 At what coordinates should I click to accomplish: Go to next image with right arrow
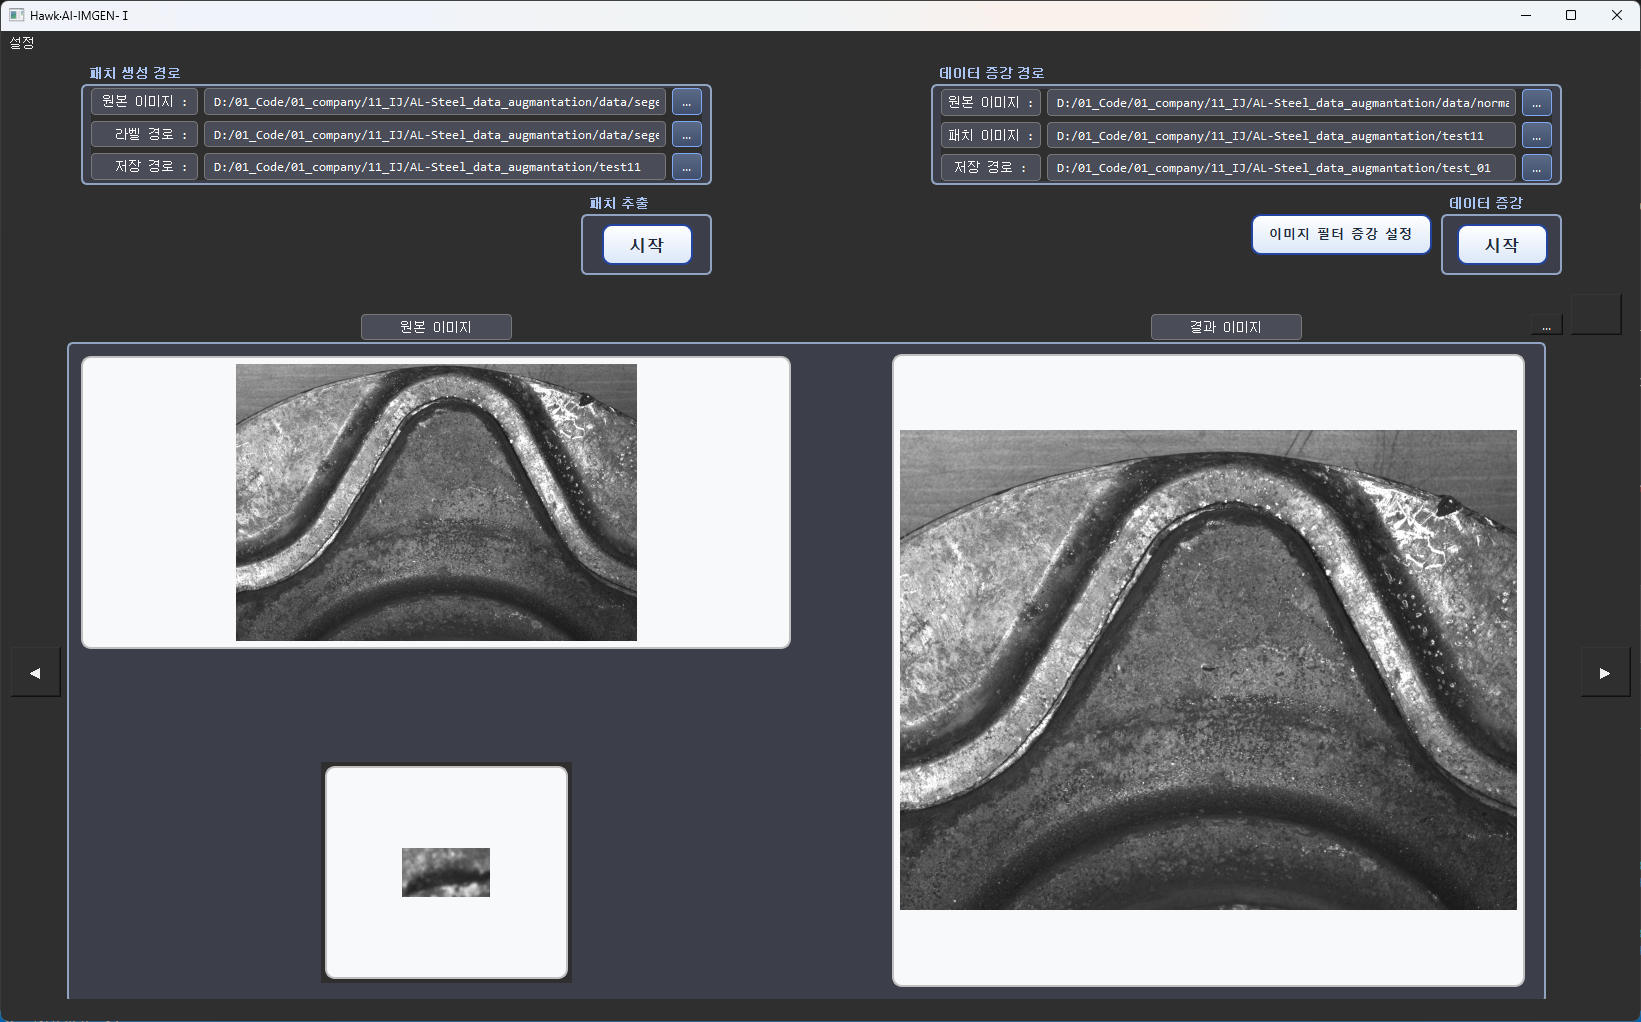1604,673
